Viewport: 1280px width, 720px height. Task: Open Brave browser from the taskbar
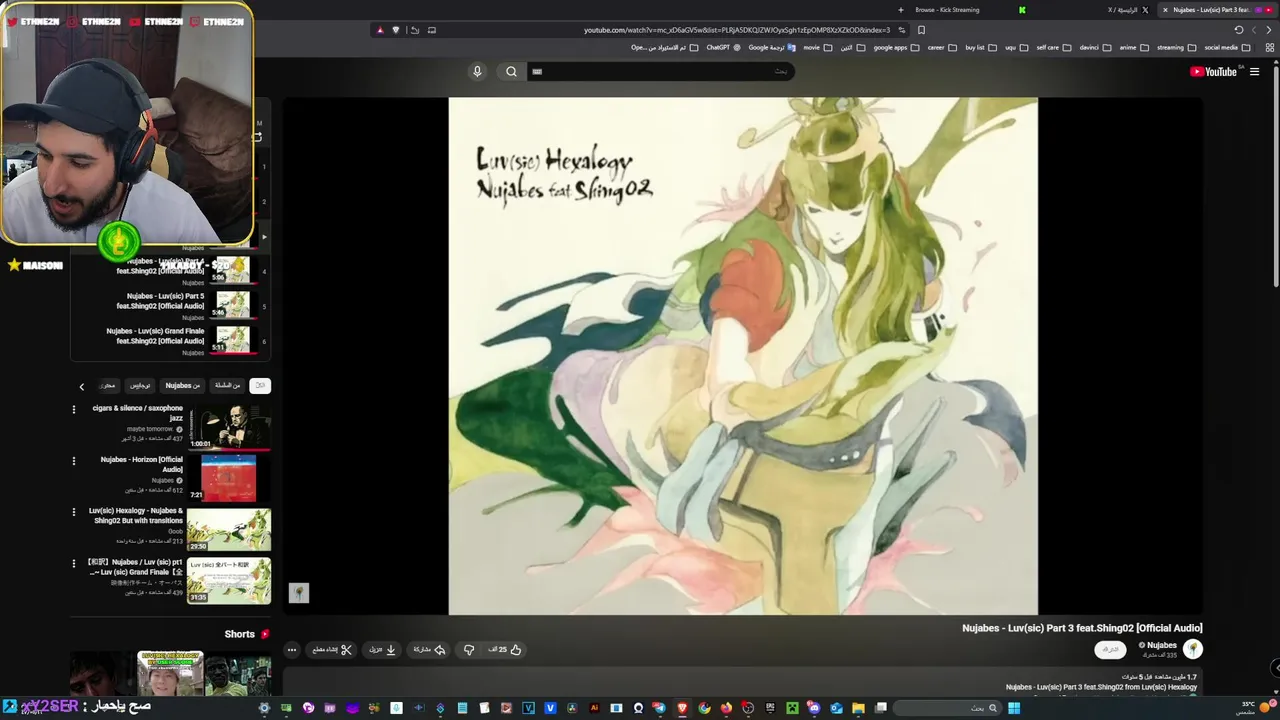(682, 708)
